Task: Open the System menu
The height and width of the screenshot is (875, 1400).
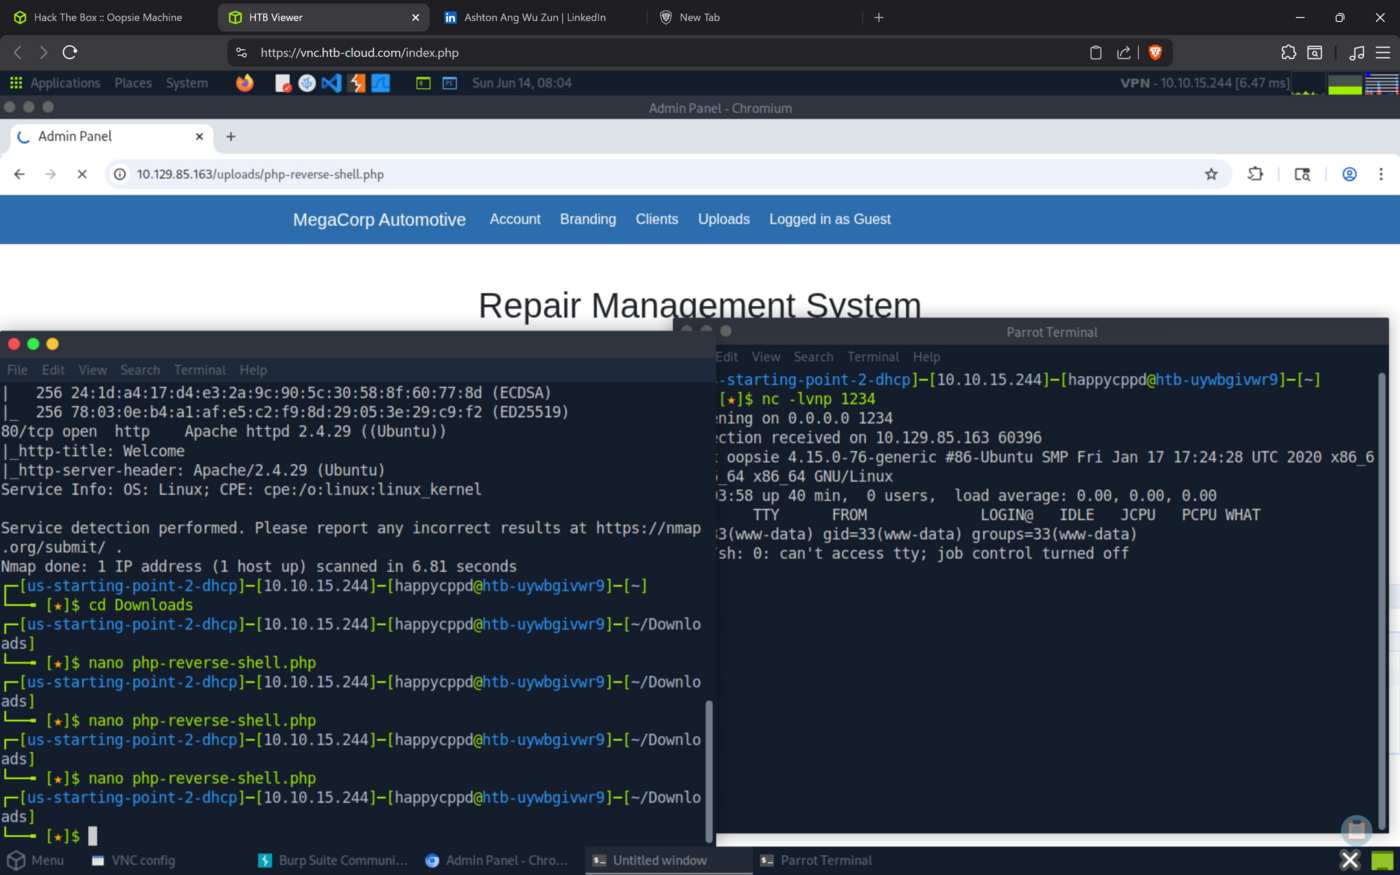Action: coord(187,83)
